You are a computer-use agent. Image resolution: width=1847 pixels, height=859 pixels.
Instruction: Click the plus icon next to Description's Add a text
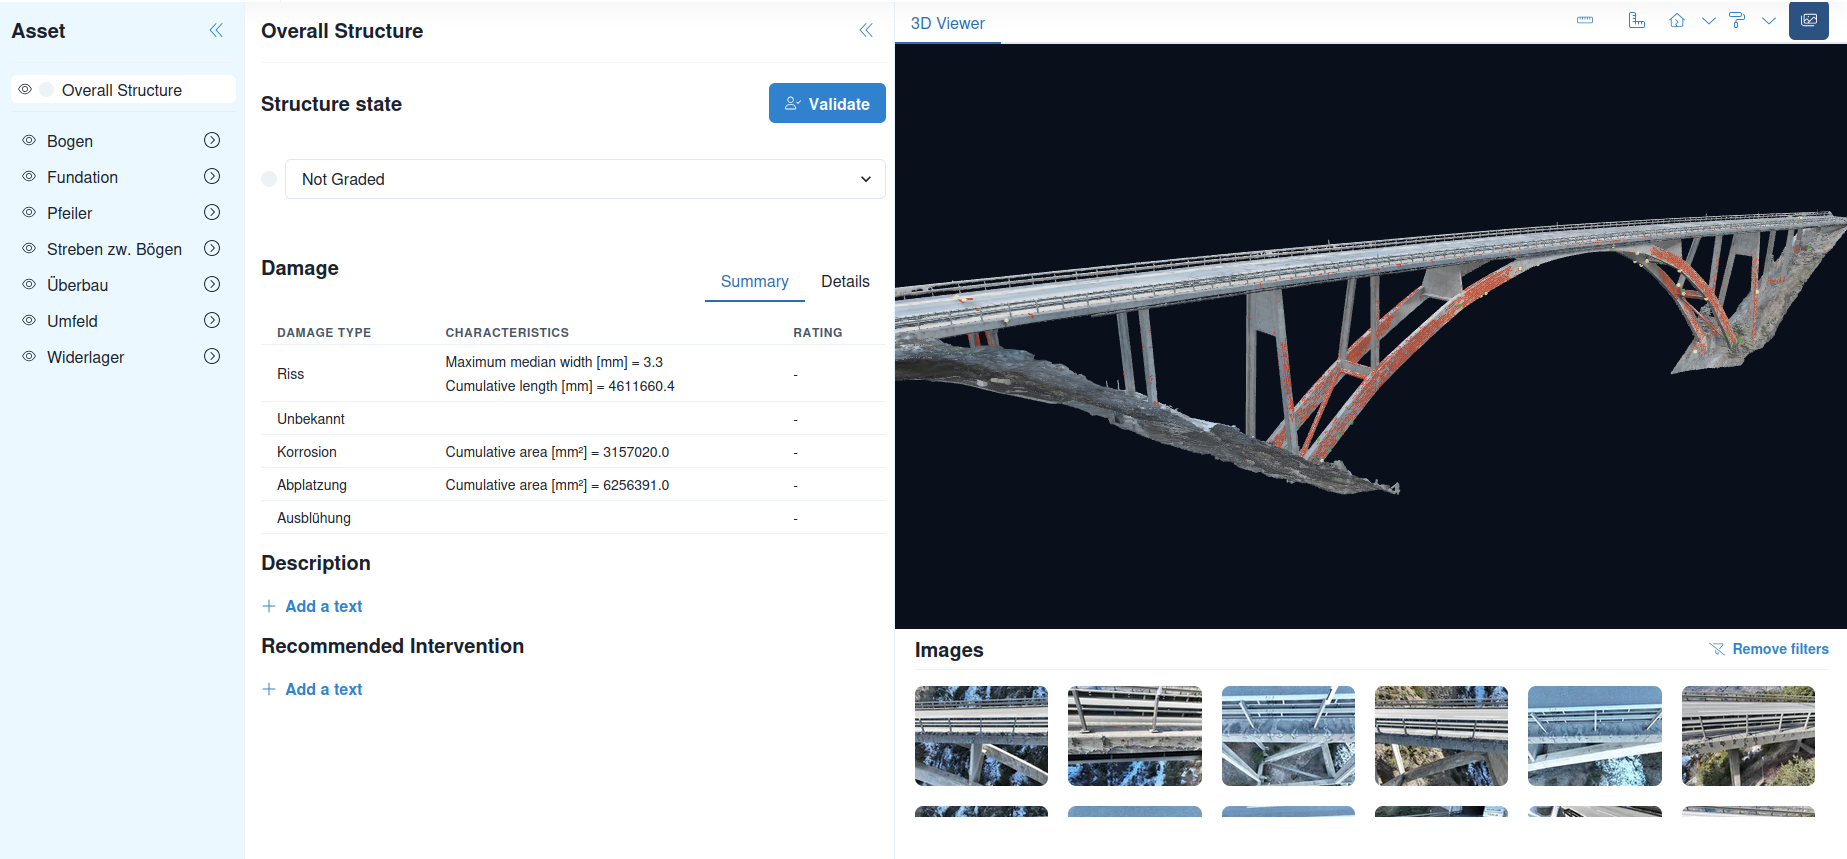[269, 606]
